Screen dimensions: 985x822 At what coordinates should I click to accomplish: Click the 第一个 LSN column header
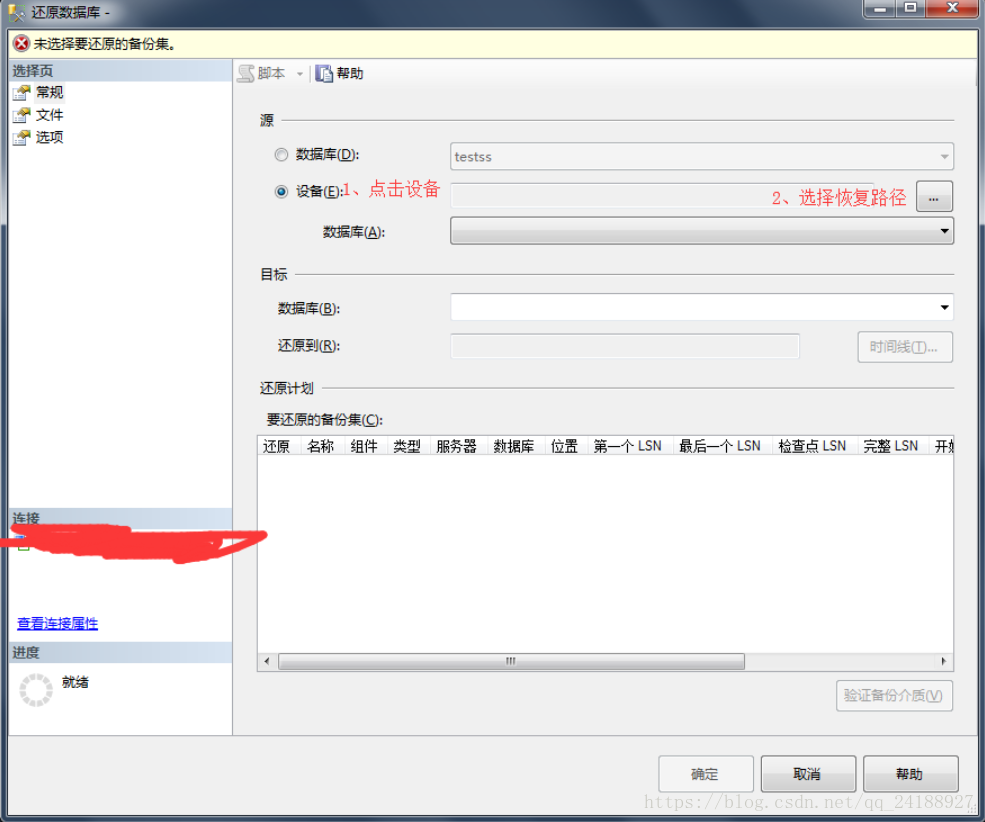tap(630, 446)
